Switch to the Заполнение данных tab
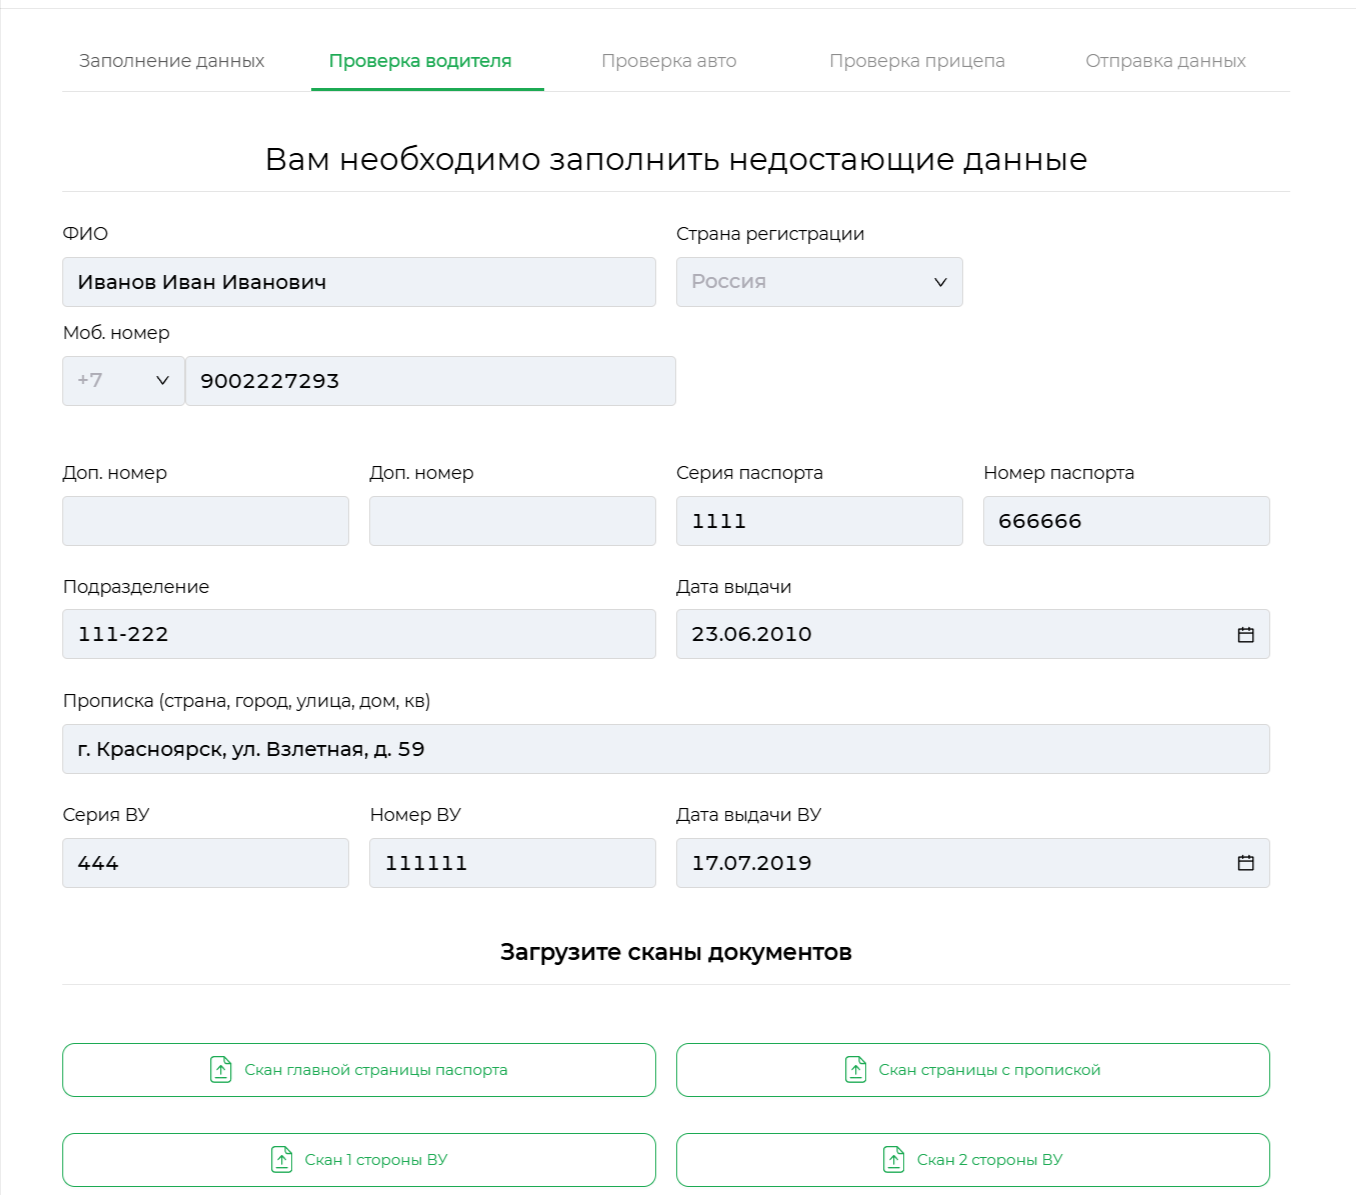The height and width of the screenshot is (1195, 1356). tap(172, 61)
